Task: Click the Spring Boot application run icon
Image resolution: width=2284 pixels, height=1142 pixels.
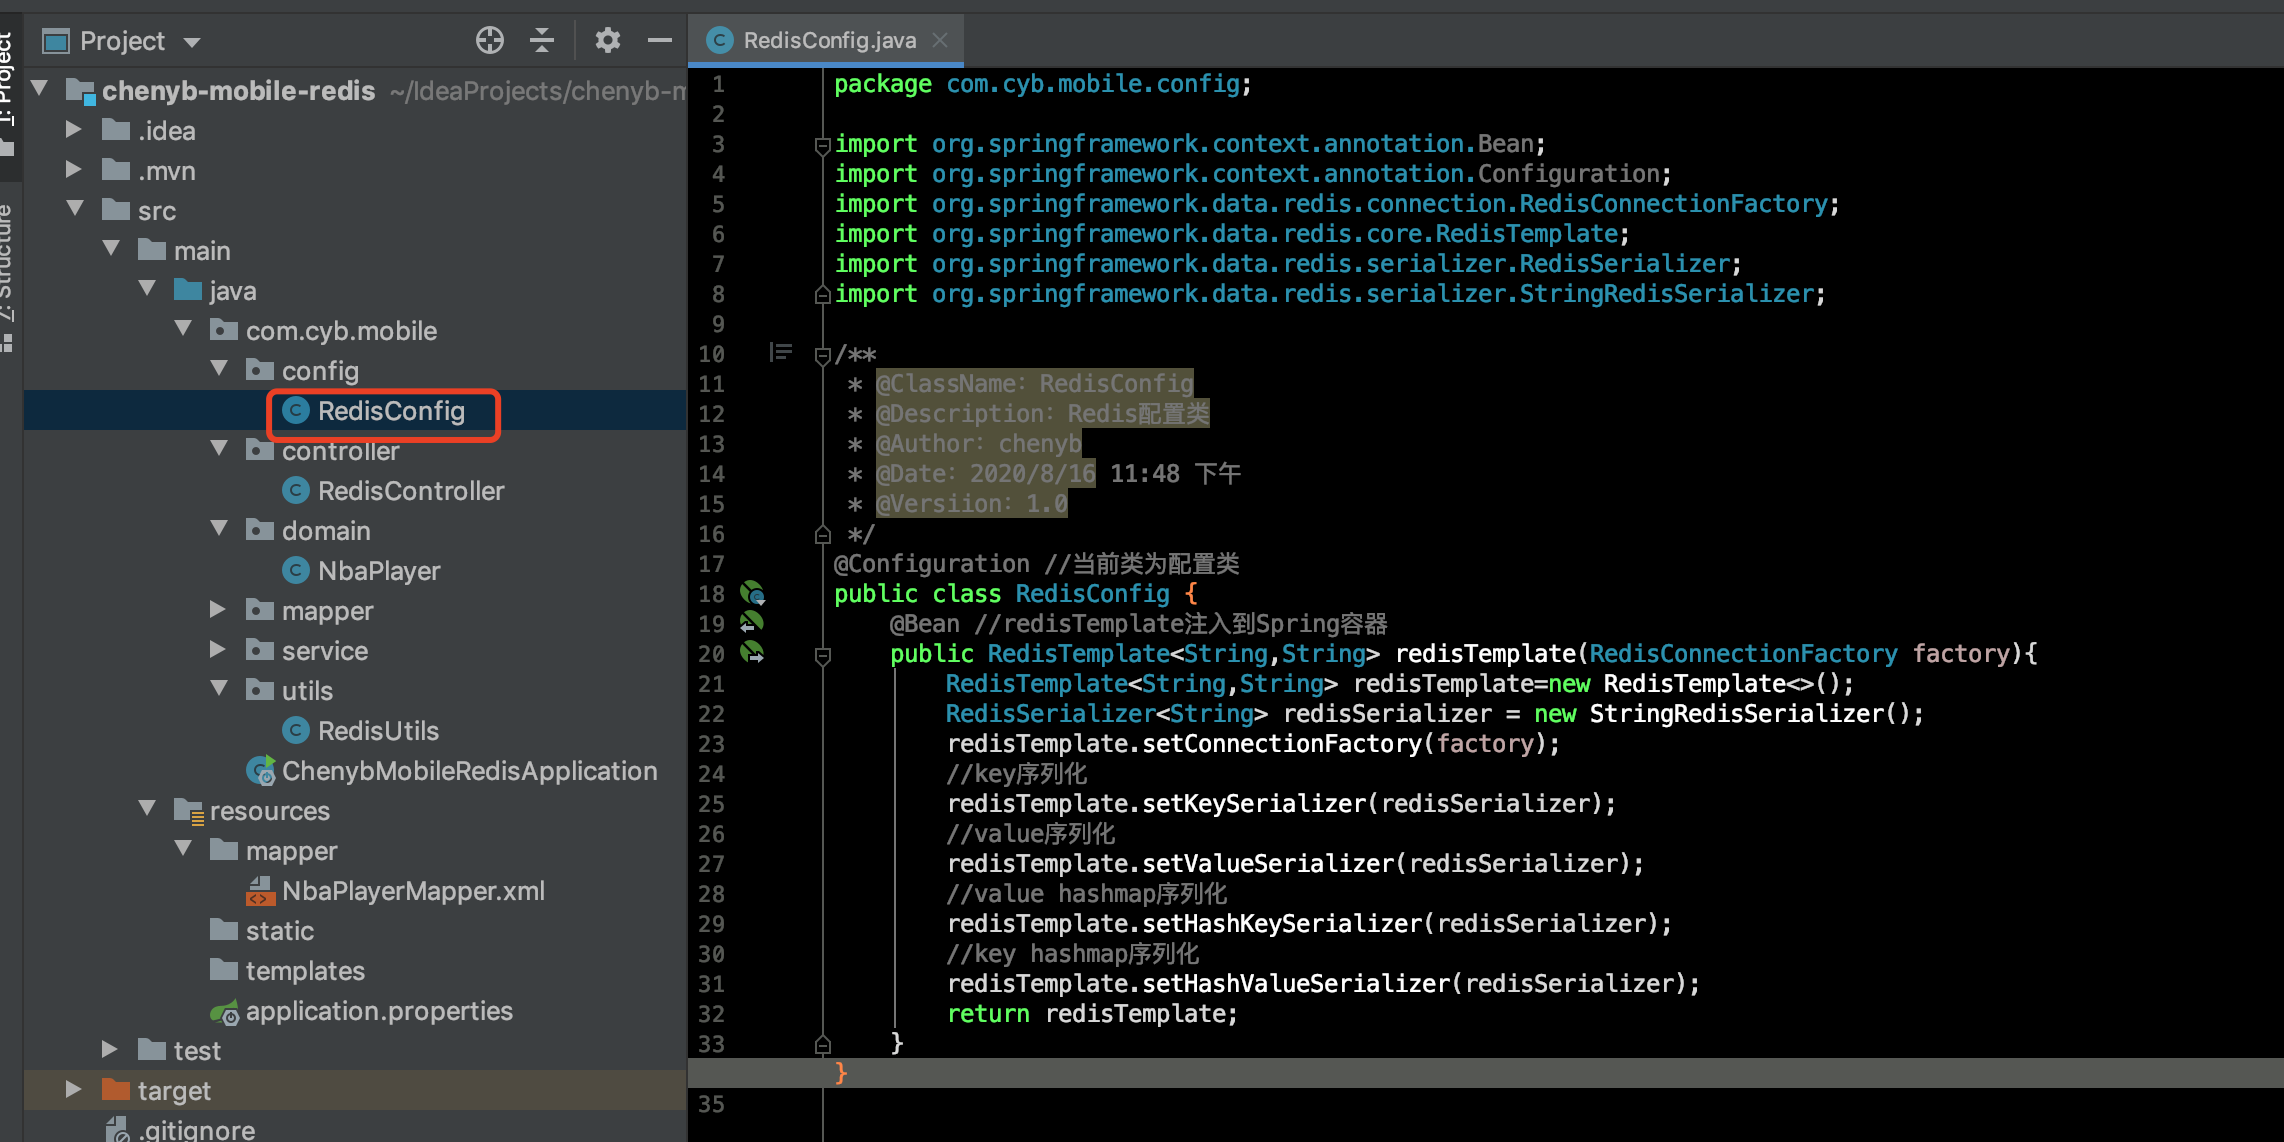Action: click(x=261, y=770)
